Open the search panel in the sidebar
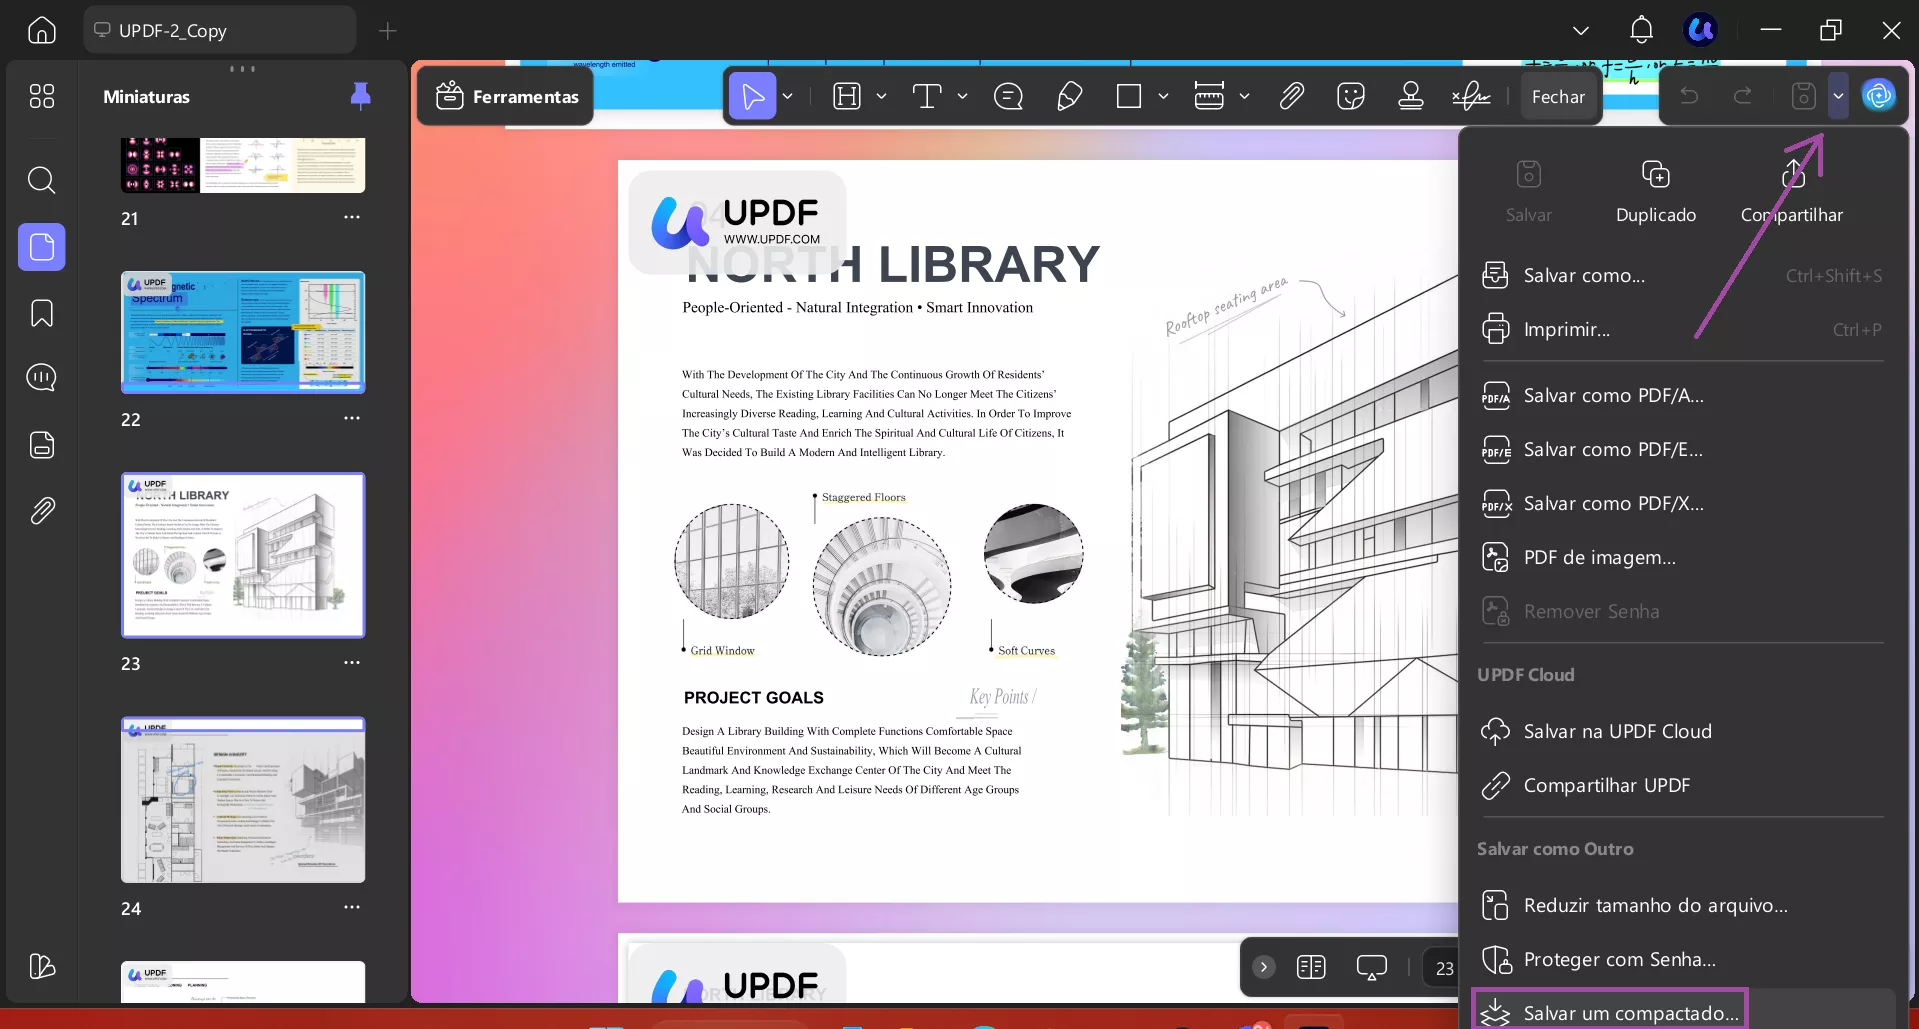The image size is (1919, 1029). 41,181
